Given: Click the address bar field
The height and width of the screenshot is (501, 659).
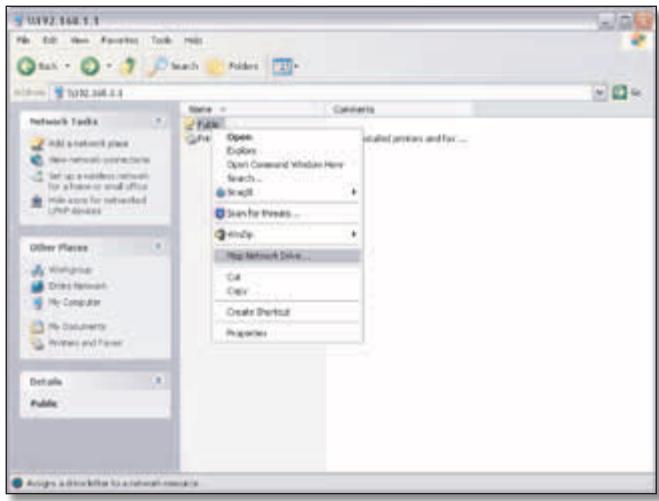Looking at the screenshot, I should [x=322, y=93].
